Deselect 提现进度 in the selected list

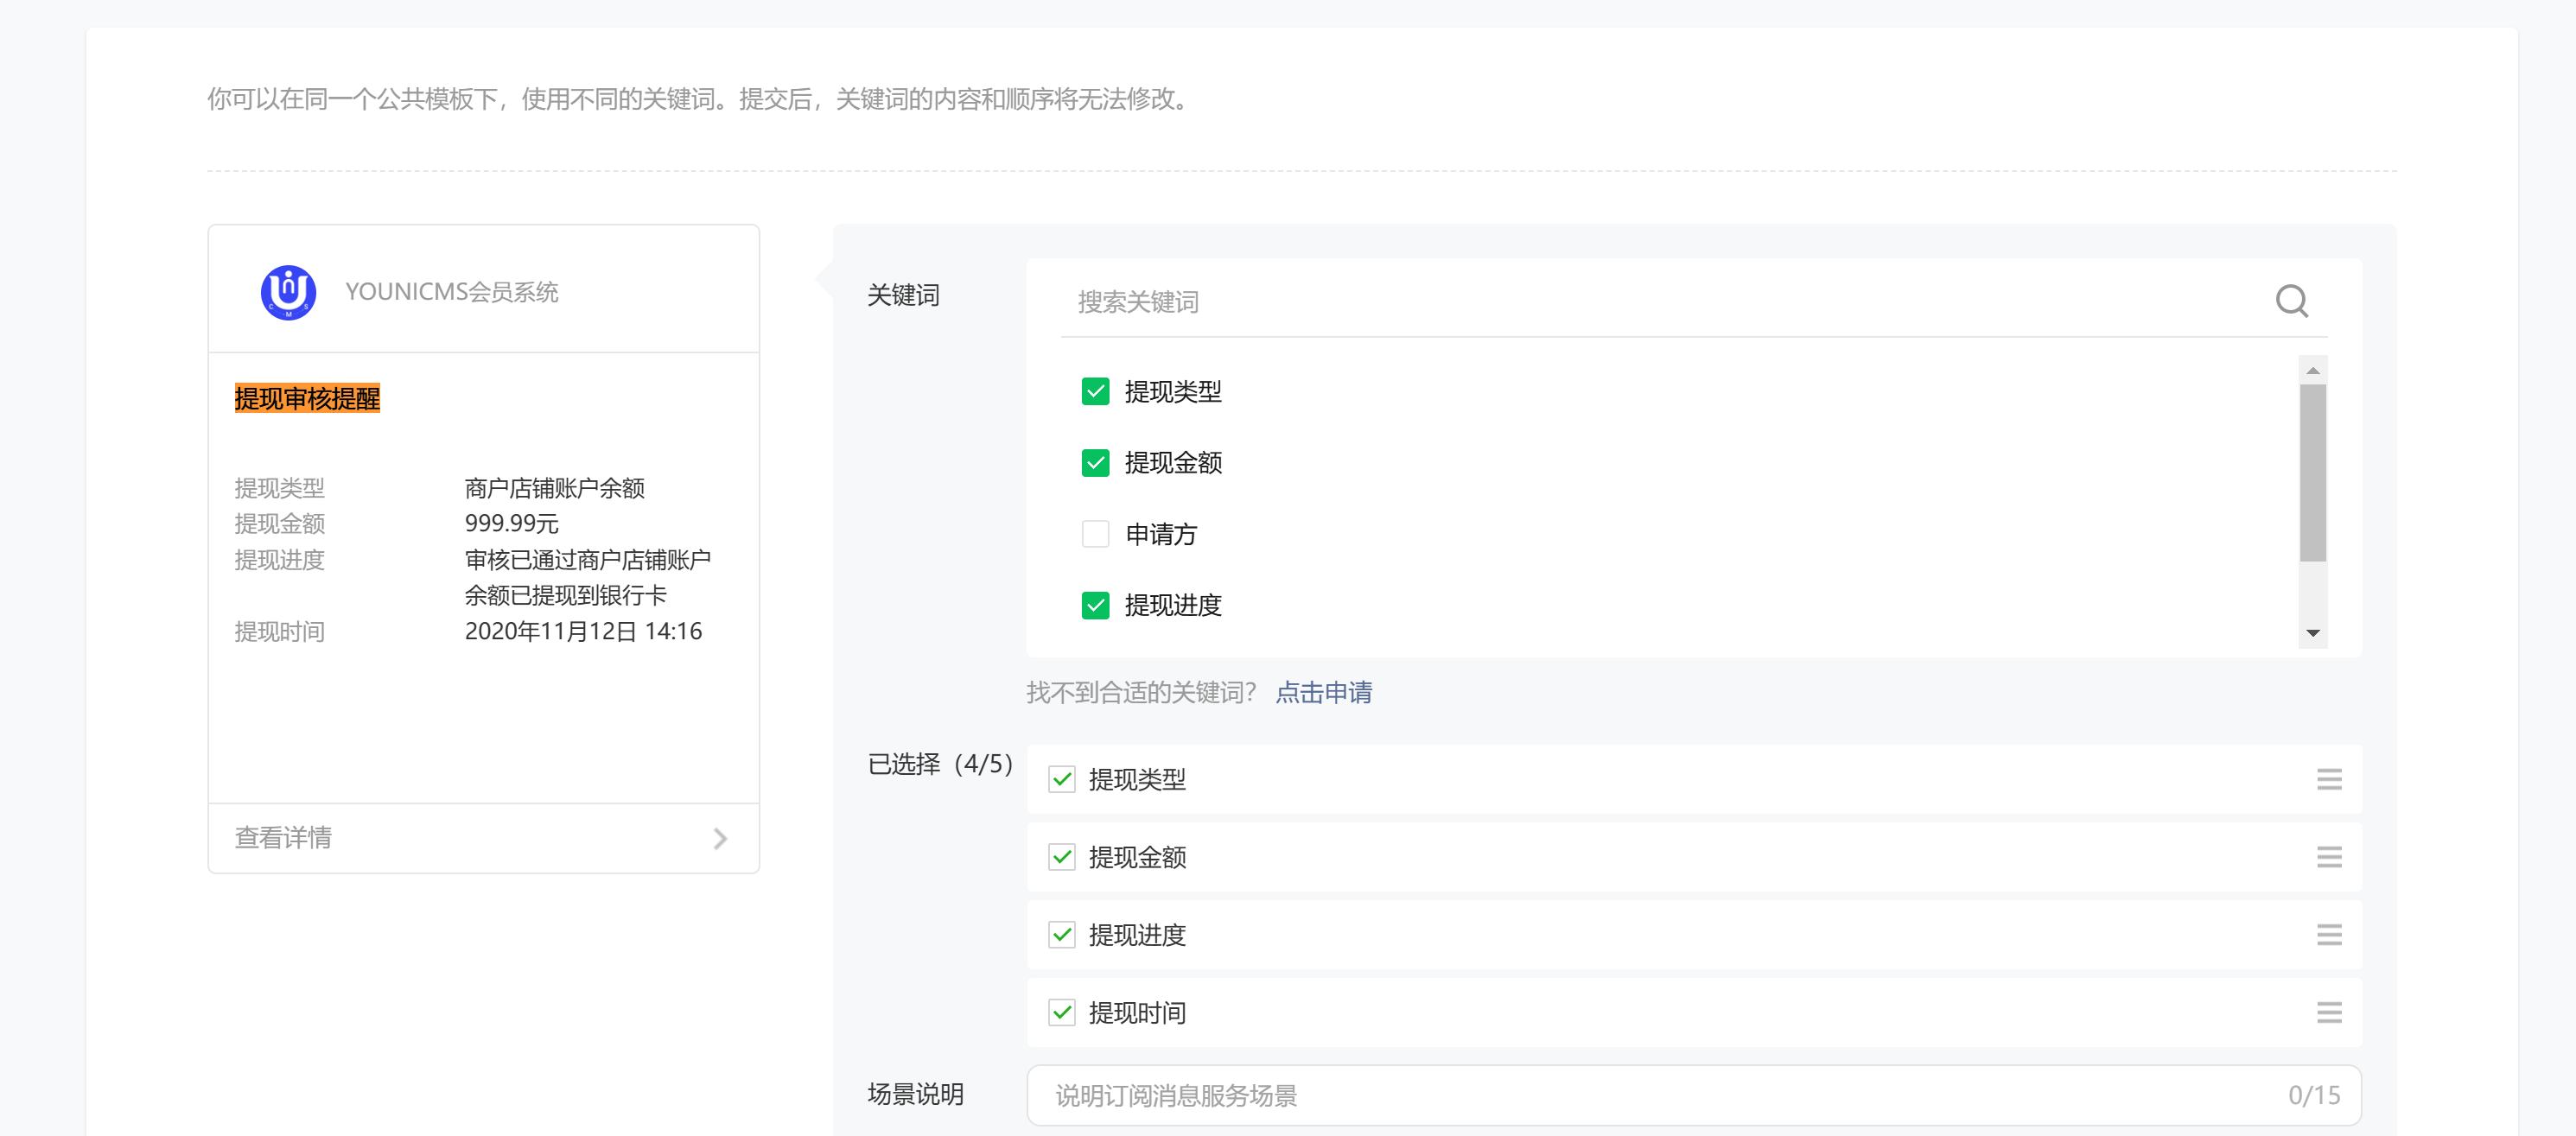pyautogui.click(x=1062, y=935)
